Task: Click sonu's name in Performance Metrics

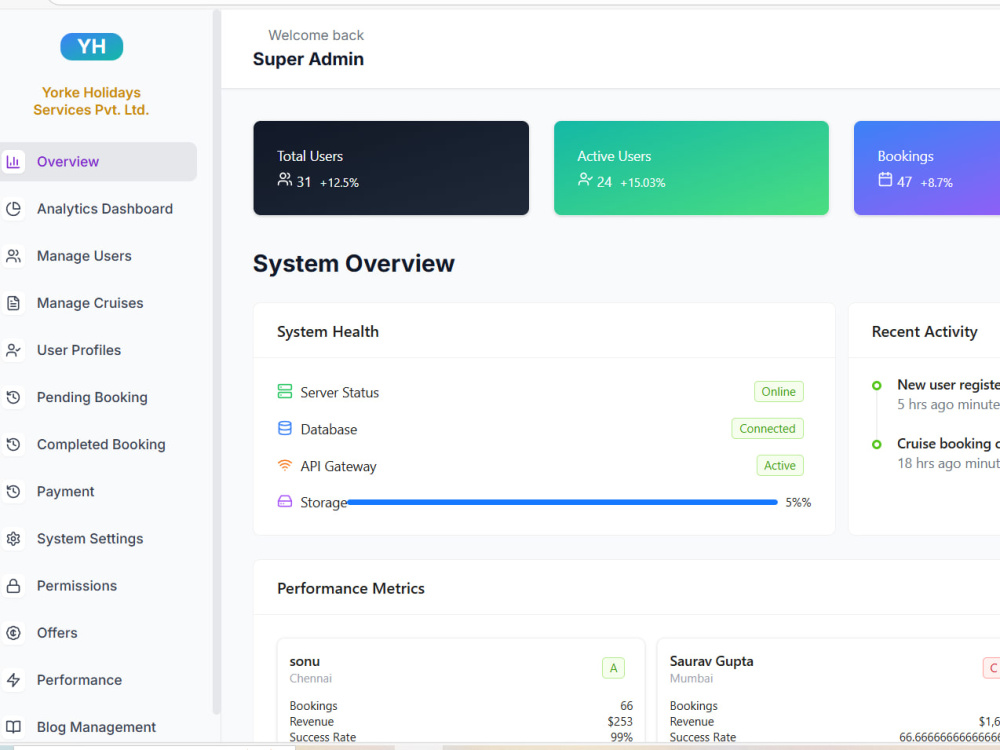Action: [304, 661]
